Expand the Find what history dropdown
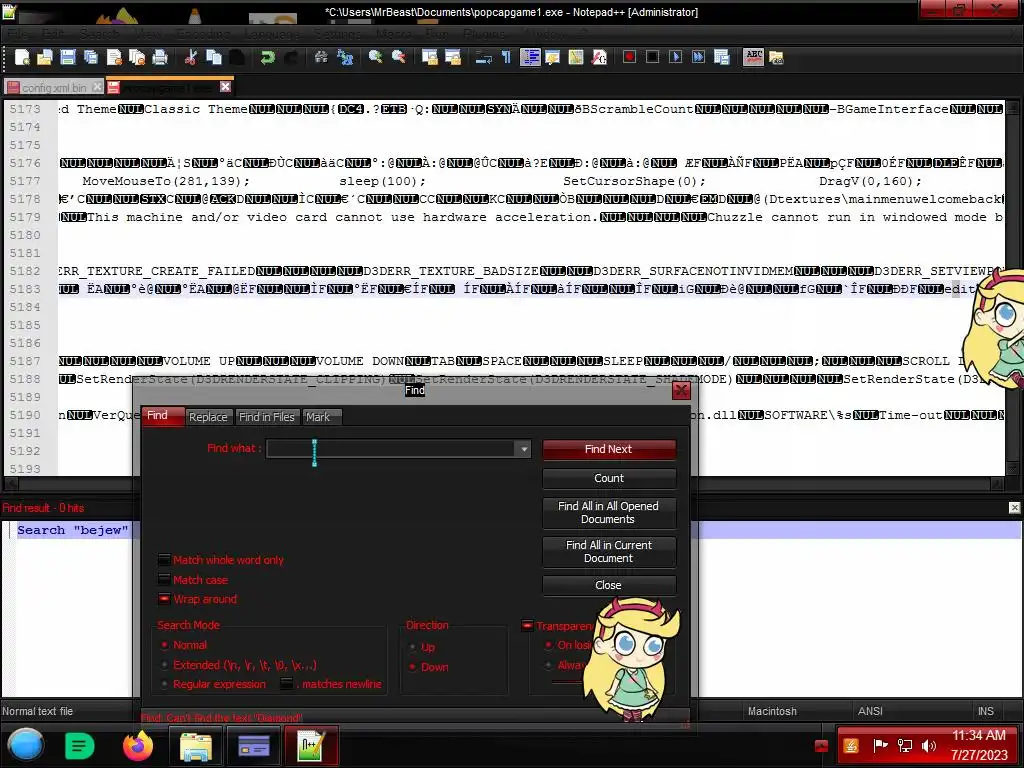Image resolution: width=1024 pixels, height=768 pixels. pyautogui.click(x=524, y=449)
